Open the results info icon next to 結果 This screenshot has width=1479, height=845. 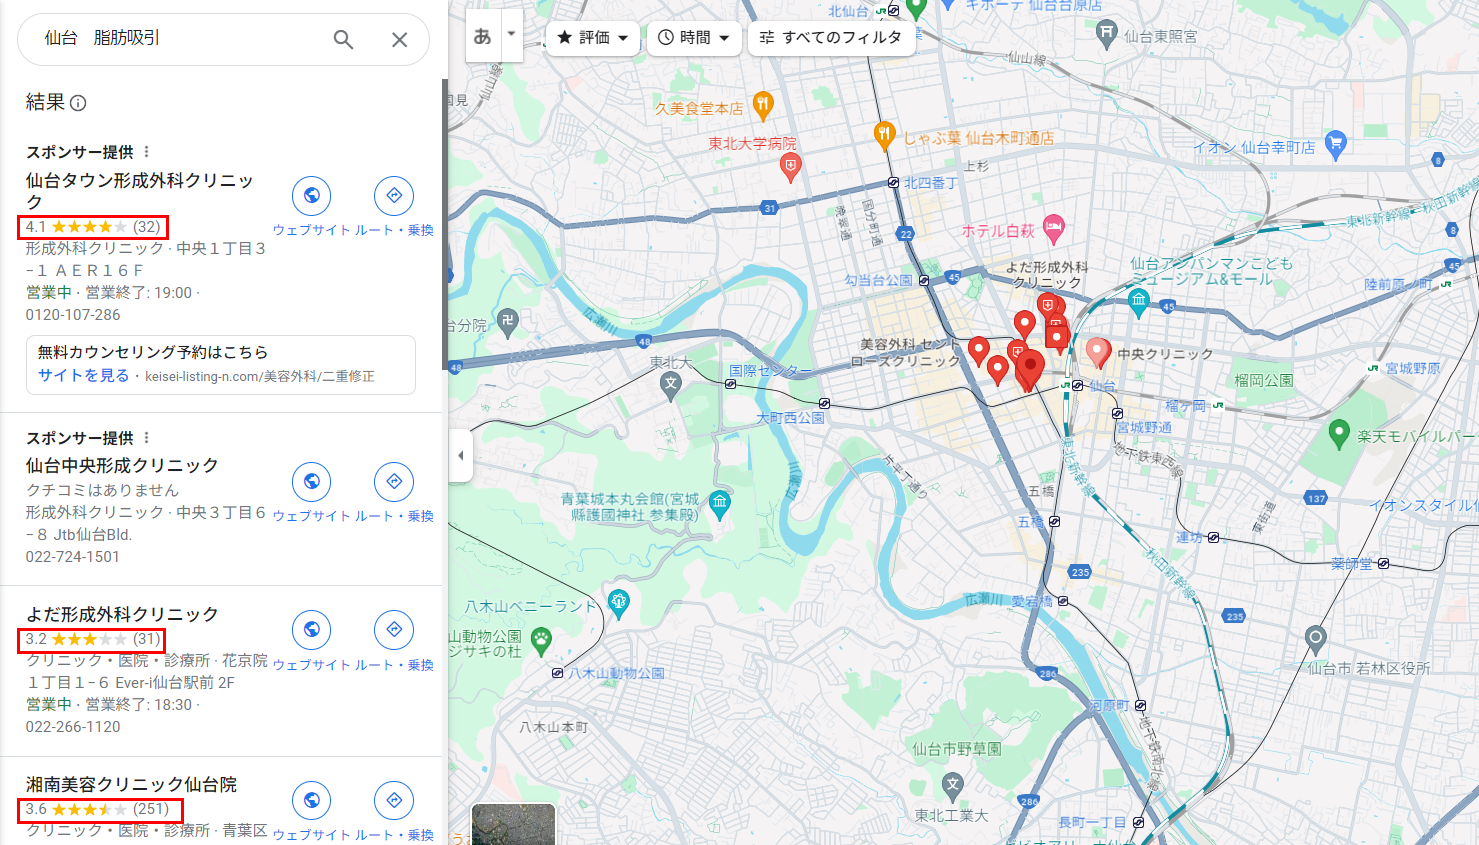[78, 103]
